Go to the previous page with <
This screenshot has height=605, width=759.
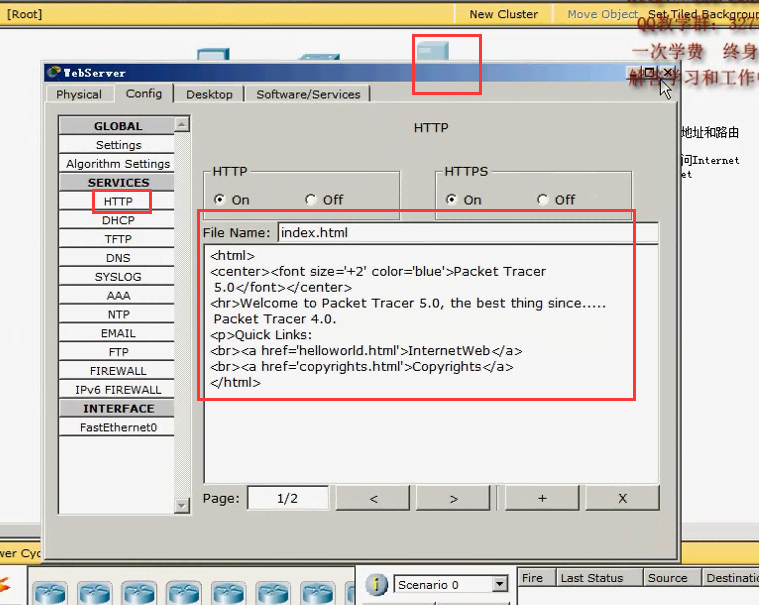point(373,499)
